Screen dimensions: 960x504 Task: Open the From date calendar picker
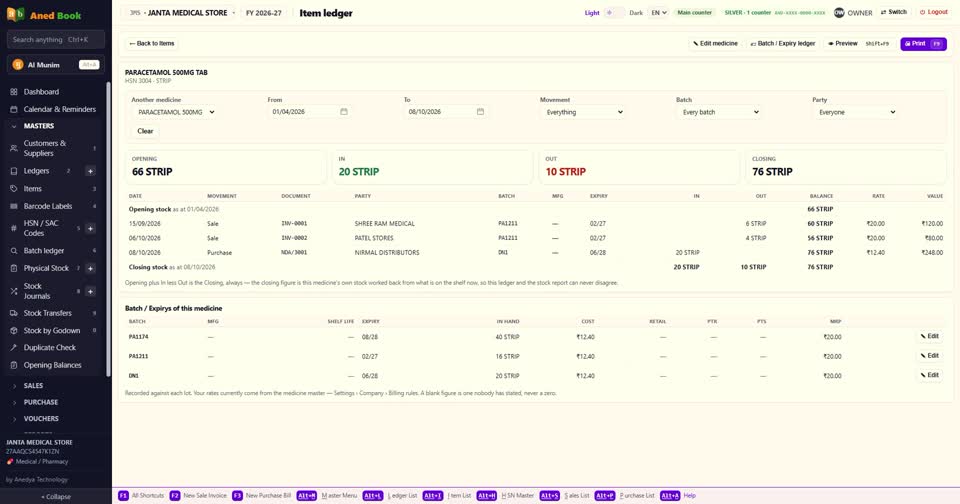[x=344, y=111]
